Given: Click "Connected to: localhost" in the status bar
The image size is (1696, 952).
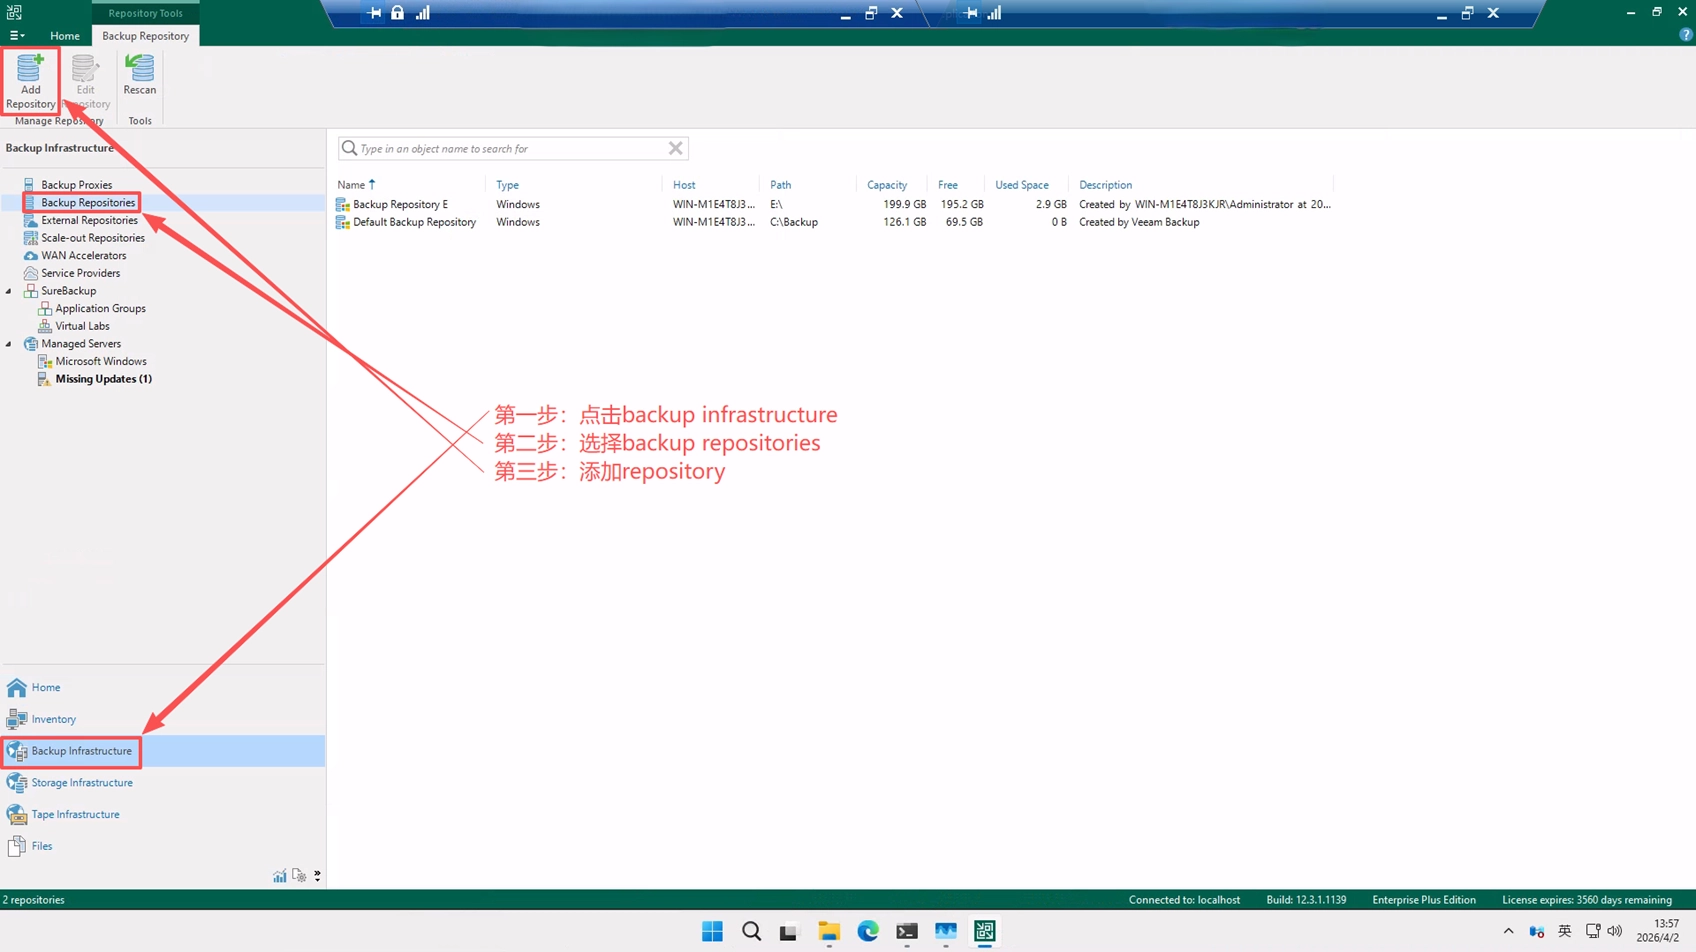Looking at the screenshot, I should pos(1184,900).
